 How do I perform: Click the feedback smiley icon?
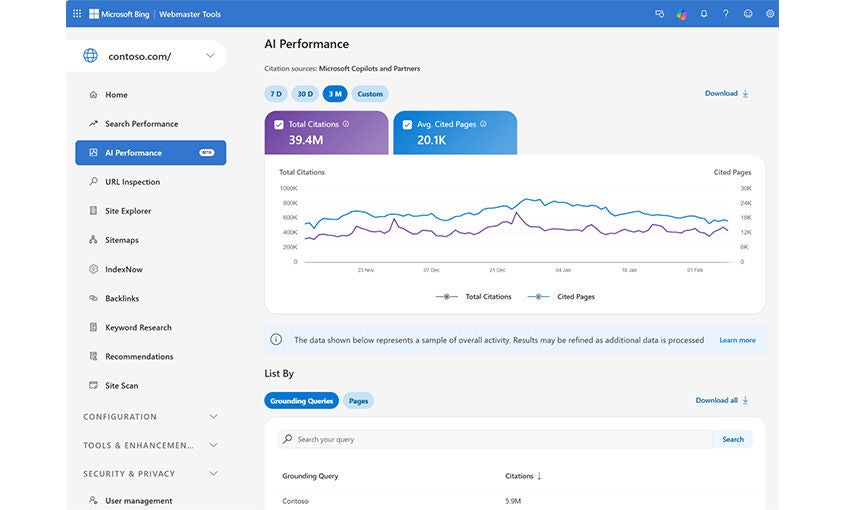[x=748, y=14]
